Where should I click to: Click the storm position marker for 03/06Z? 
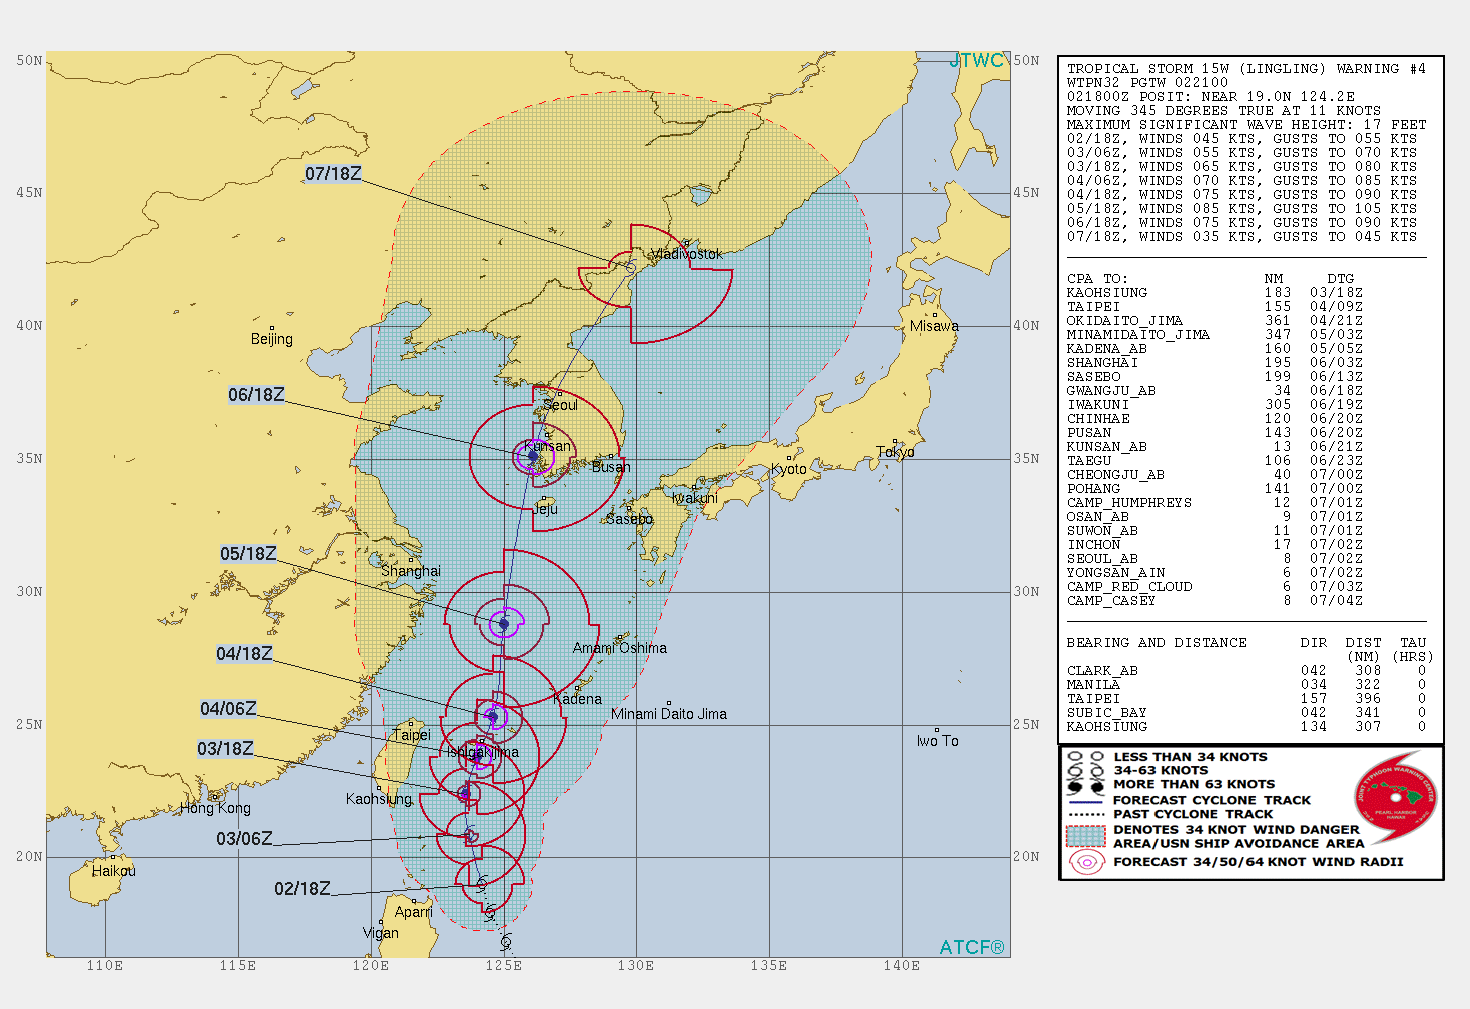[469, 834]
